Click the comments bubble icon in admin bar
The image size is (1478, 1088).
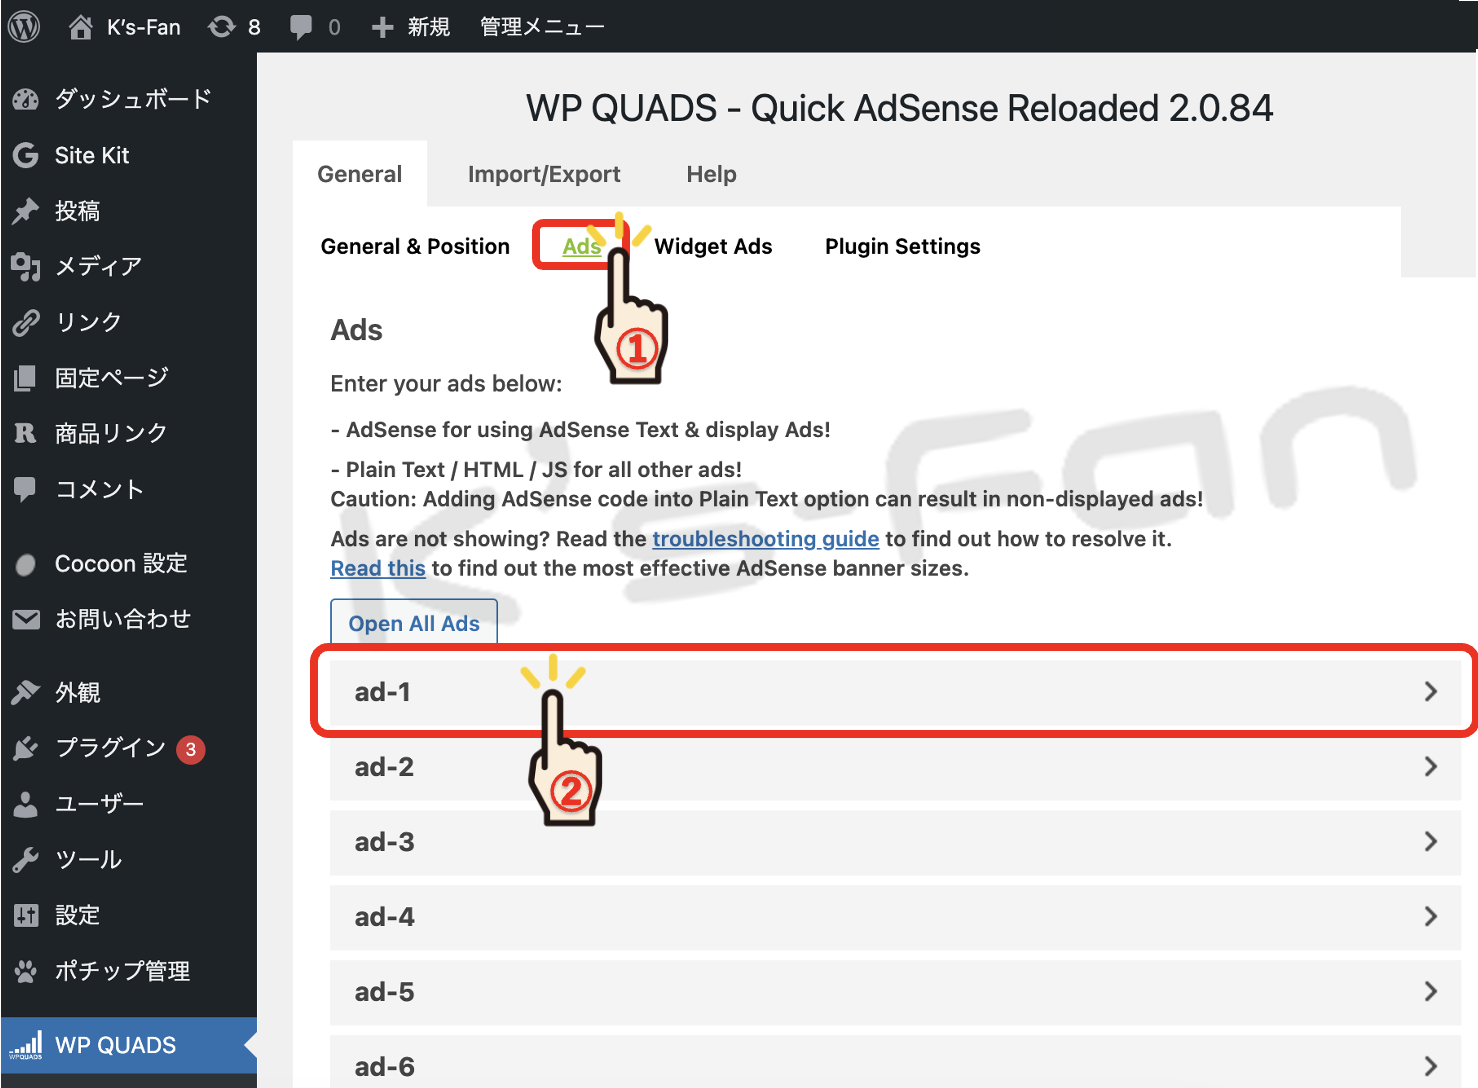coord(302,26)
